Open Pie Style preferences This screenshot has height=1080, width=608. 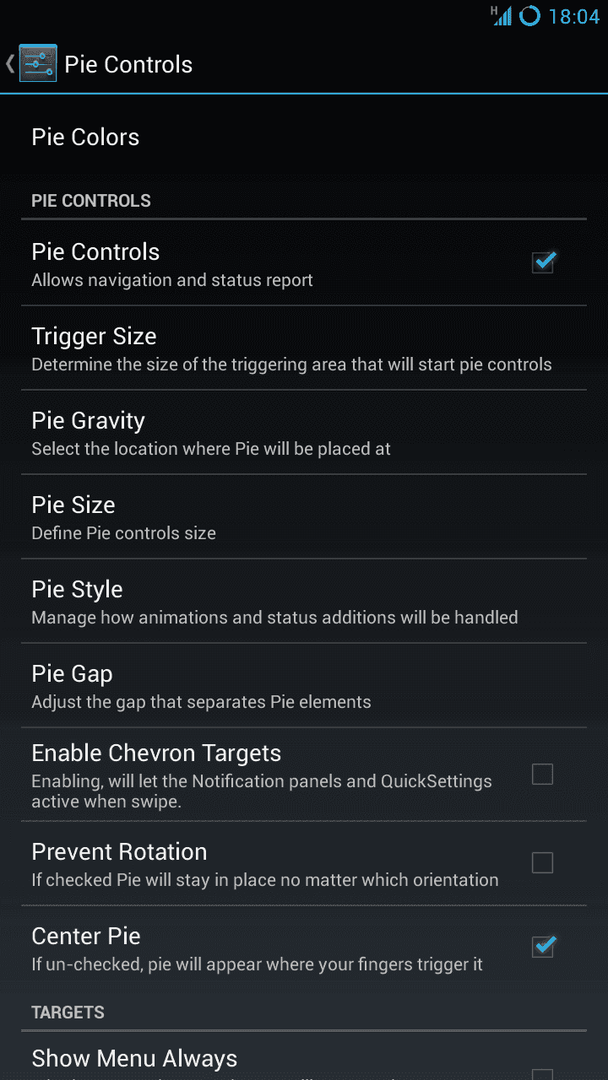tap(304, 601)
